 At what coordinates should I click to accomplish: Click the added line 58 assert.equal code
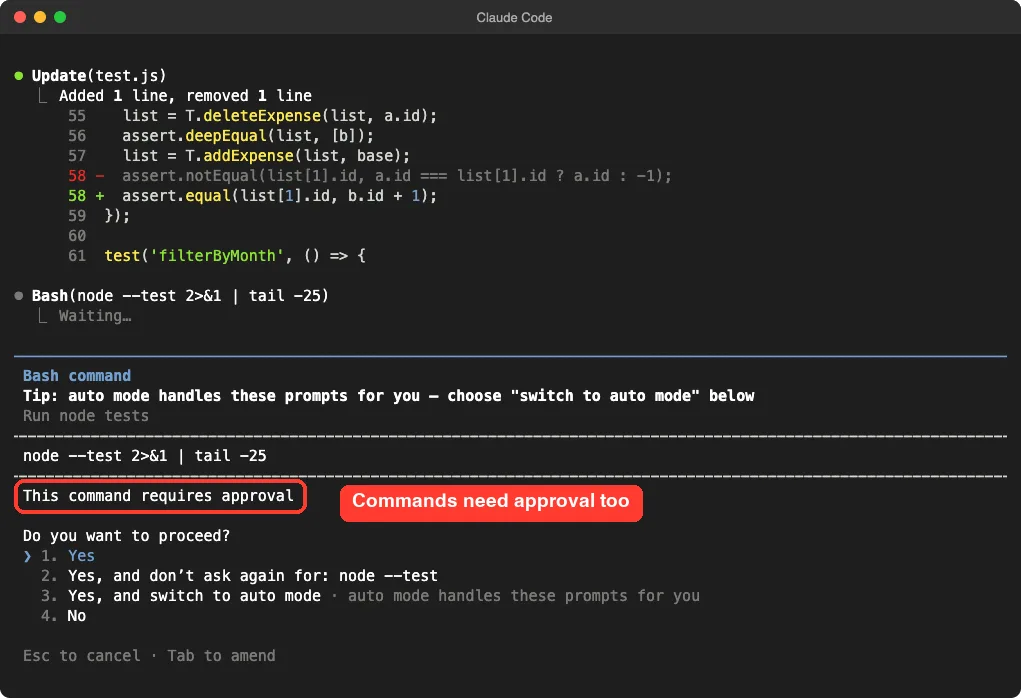pyautogui.click(x=279, y=195)
